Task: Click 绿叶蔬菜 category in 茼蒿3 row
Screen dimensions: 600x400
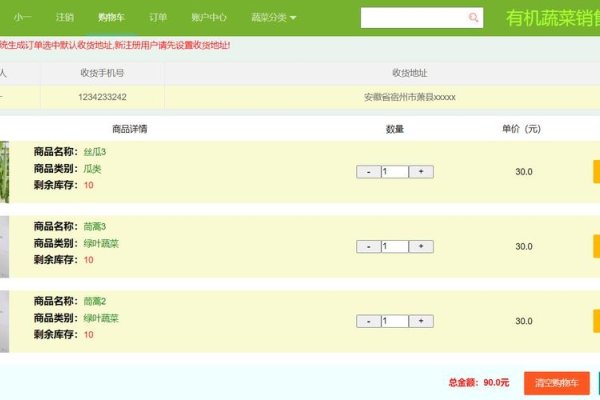Action: (x=101, y=243)
